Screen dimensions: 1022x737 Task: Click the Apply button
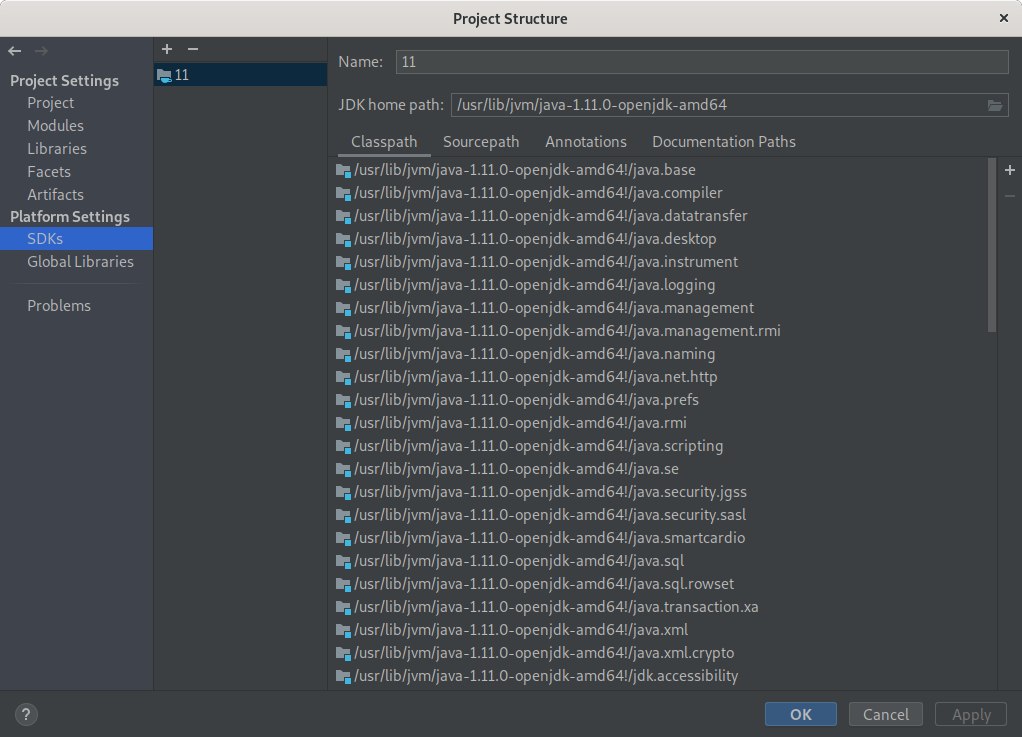coord(971,714)
